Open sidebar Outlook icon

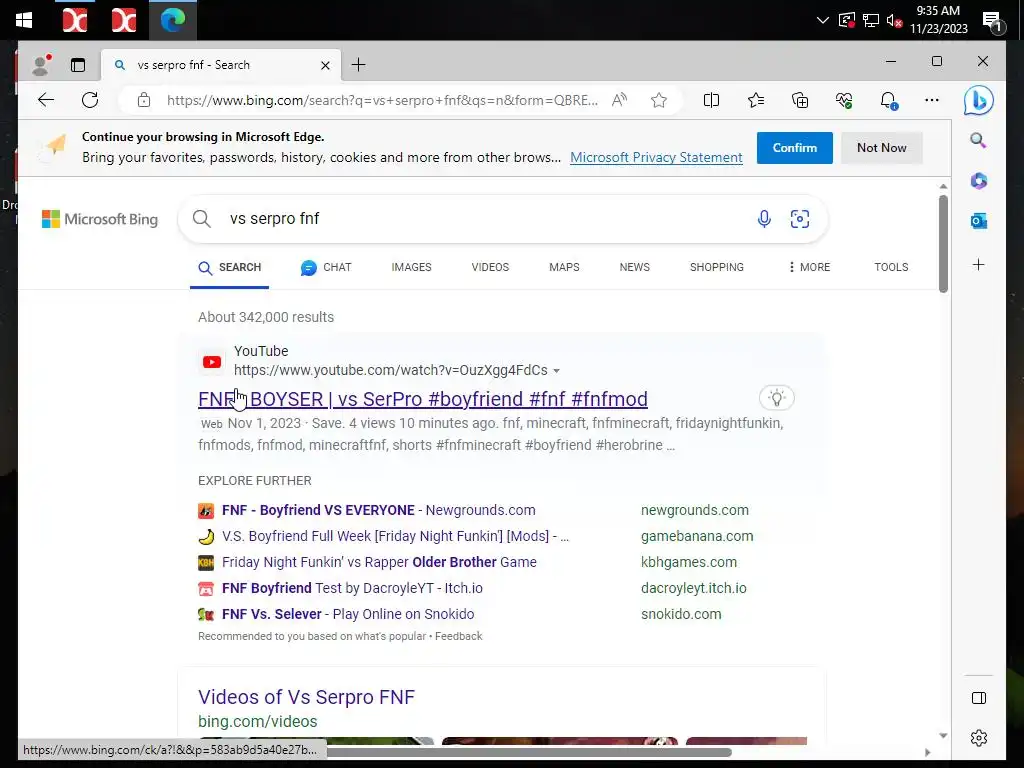click(x=978, y=221)
